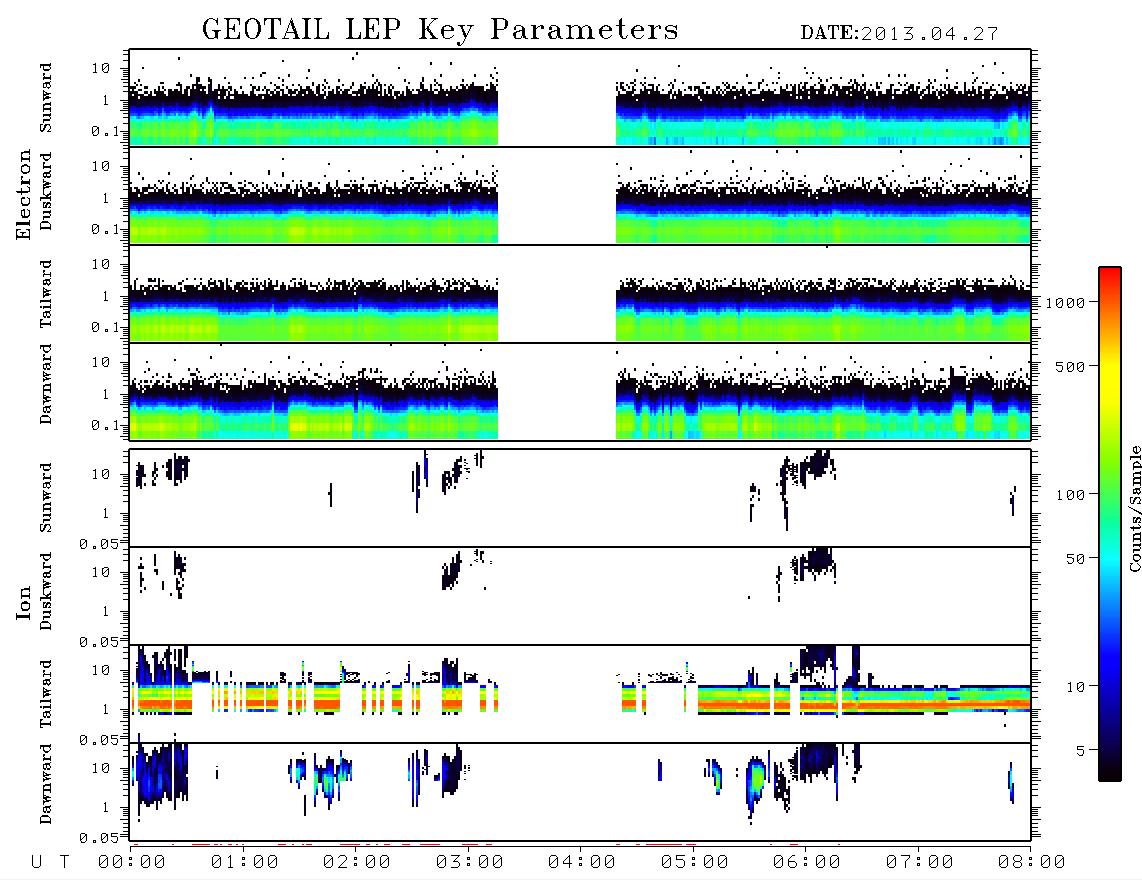The image size is (1142, 880).
Task: Click the "07:00" time tick label
Action: point(920,863)
